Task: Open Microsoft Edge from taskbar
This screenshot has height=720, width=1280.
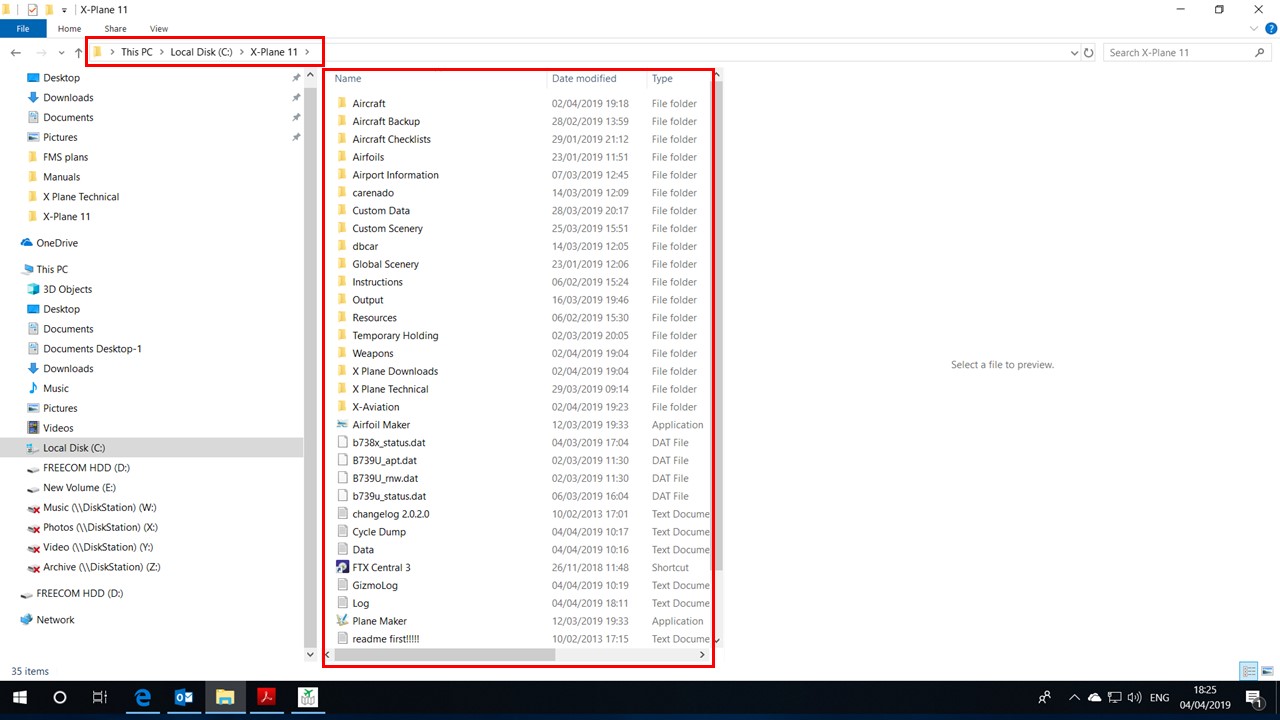Action: coord(143,697)
